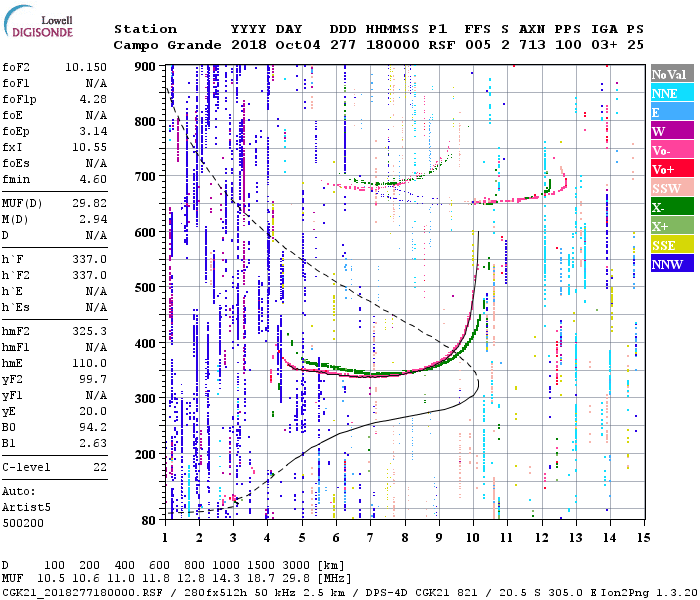Click the year 2018 in the header
This screenshot has height=600, width=700.
(249, 45)
